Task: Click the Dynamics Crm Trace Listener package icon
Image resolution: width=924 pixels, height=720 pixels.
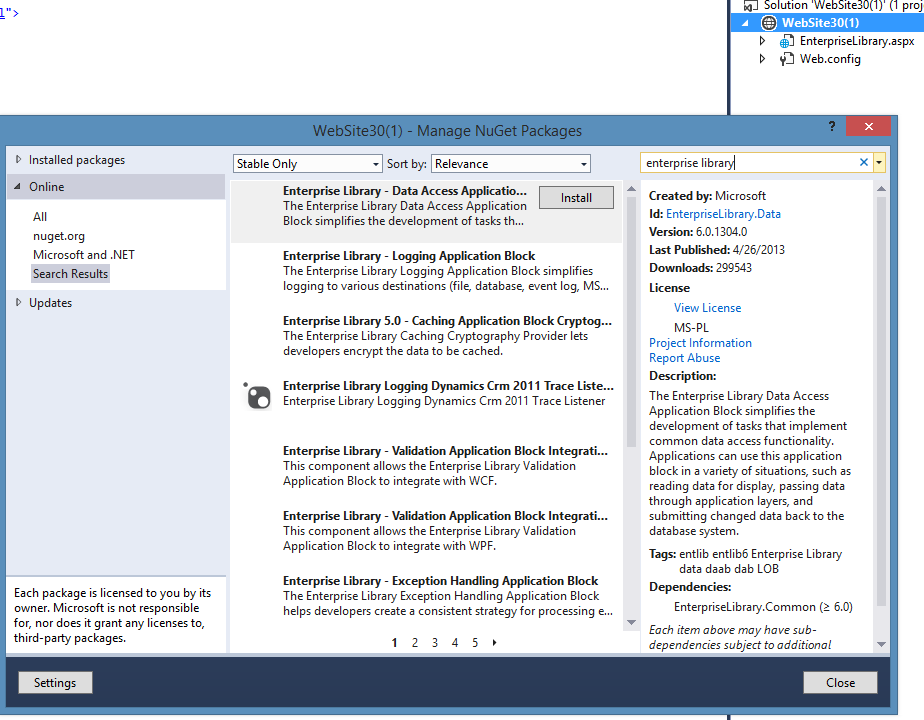Action: click(x=258, y=396)
